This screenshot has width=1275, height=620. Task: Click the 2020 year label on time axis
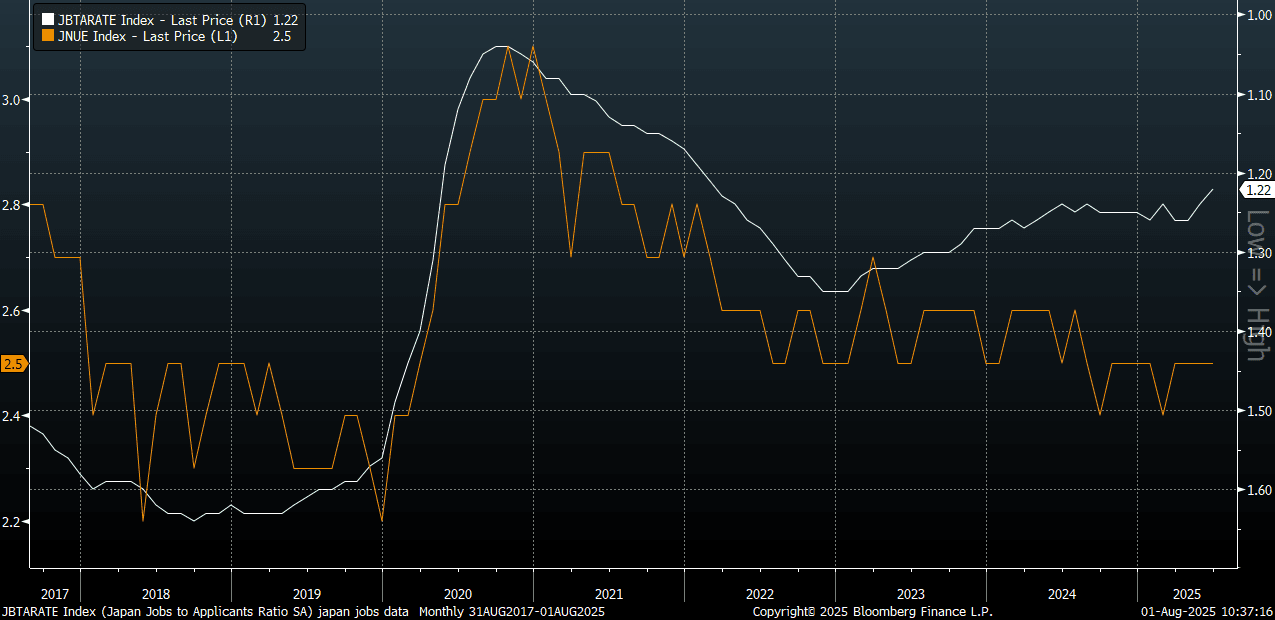click(457, 592)
